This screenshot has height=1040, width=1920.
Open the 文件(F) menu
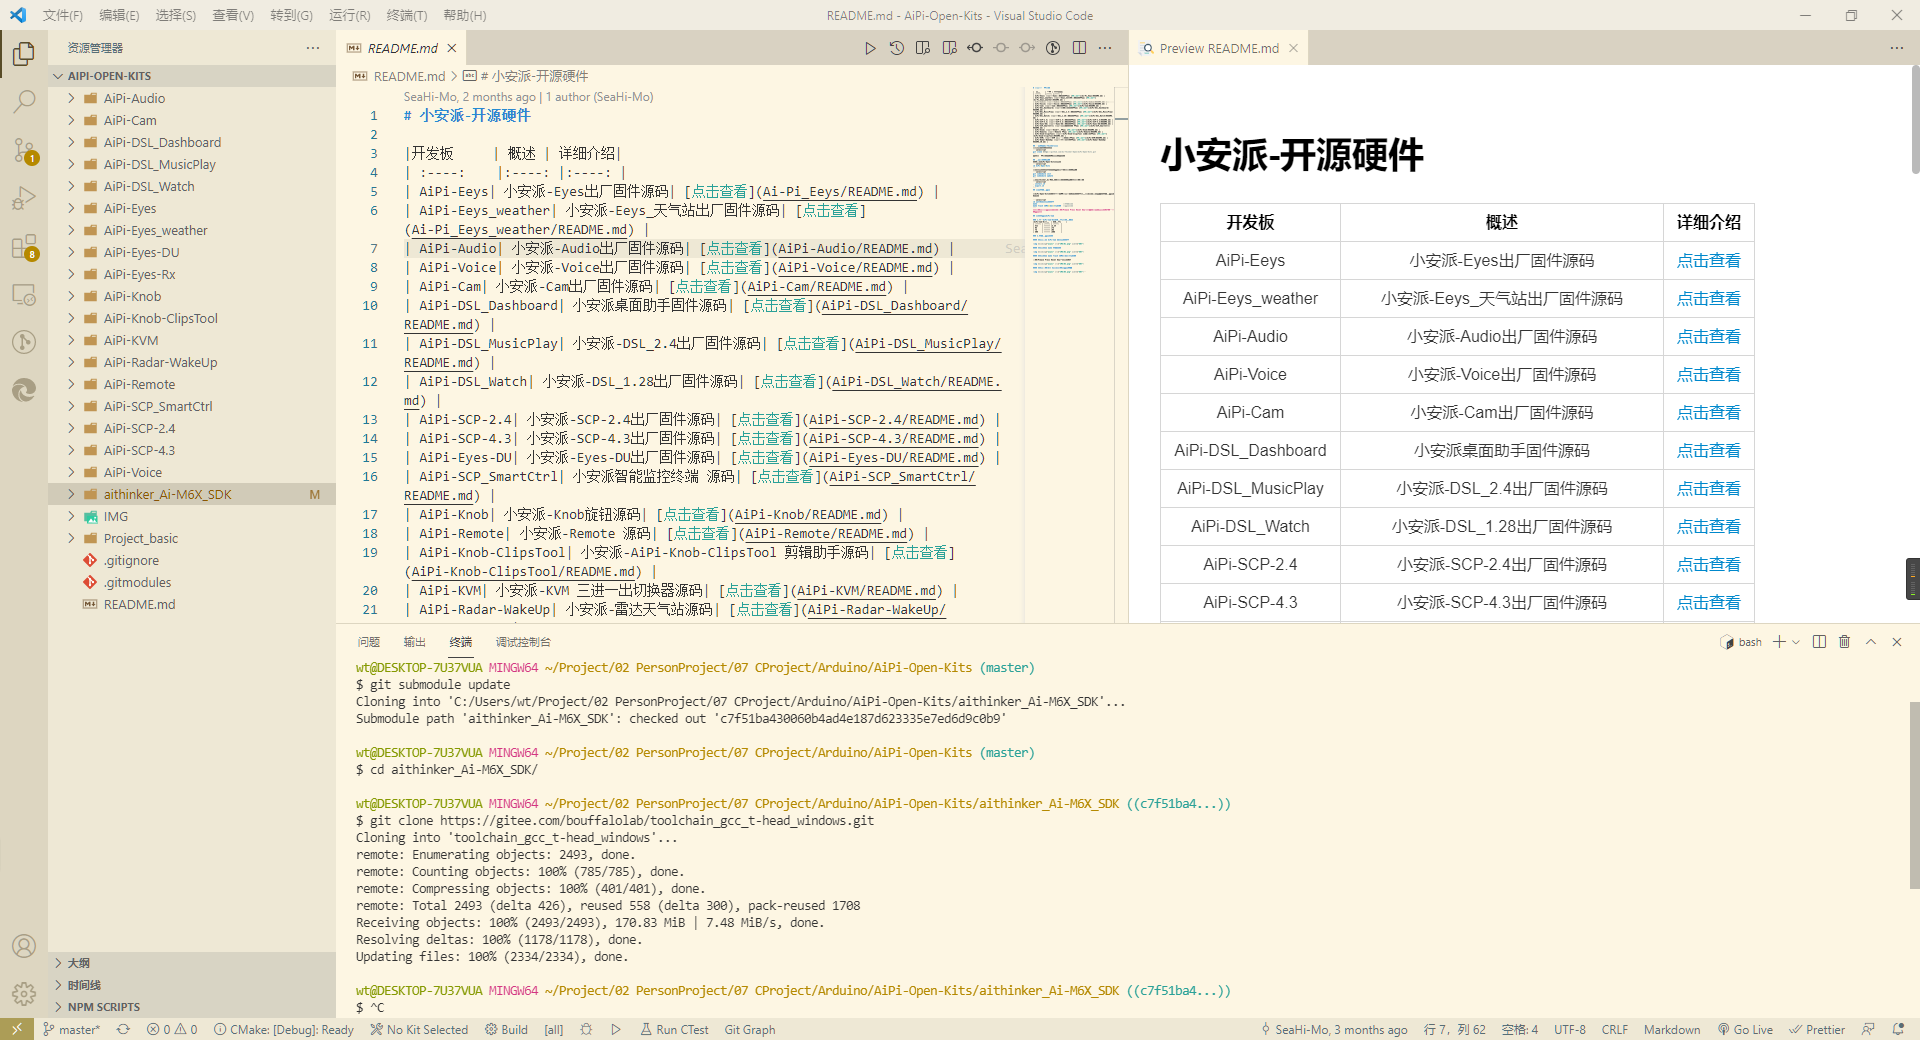(x=63, y=15)
